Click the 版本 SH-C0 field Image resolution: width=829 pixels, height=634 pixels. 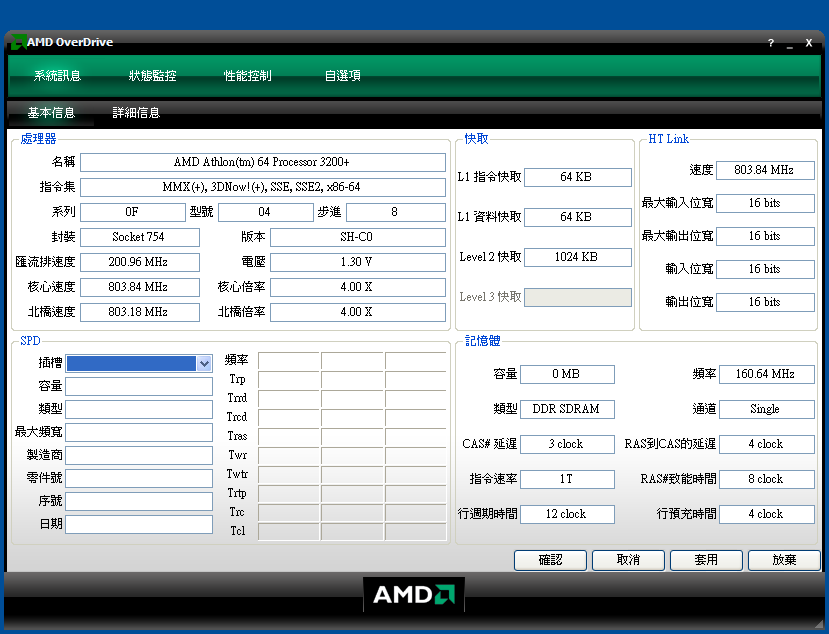coord(357,237)
